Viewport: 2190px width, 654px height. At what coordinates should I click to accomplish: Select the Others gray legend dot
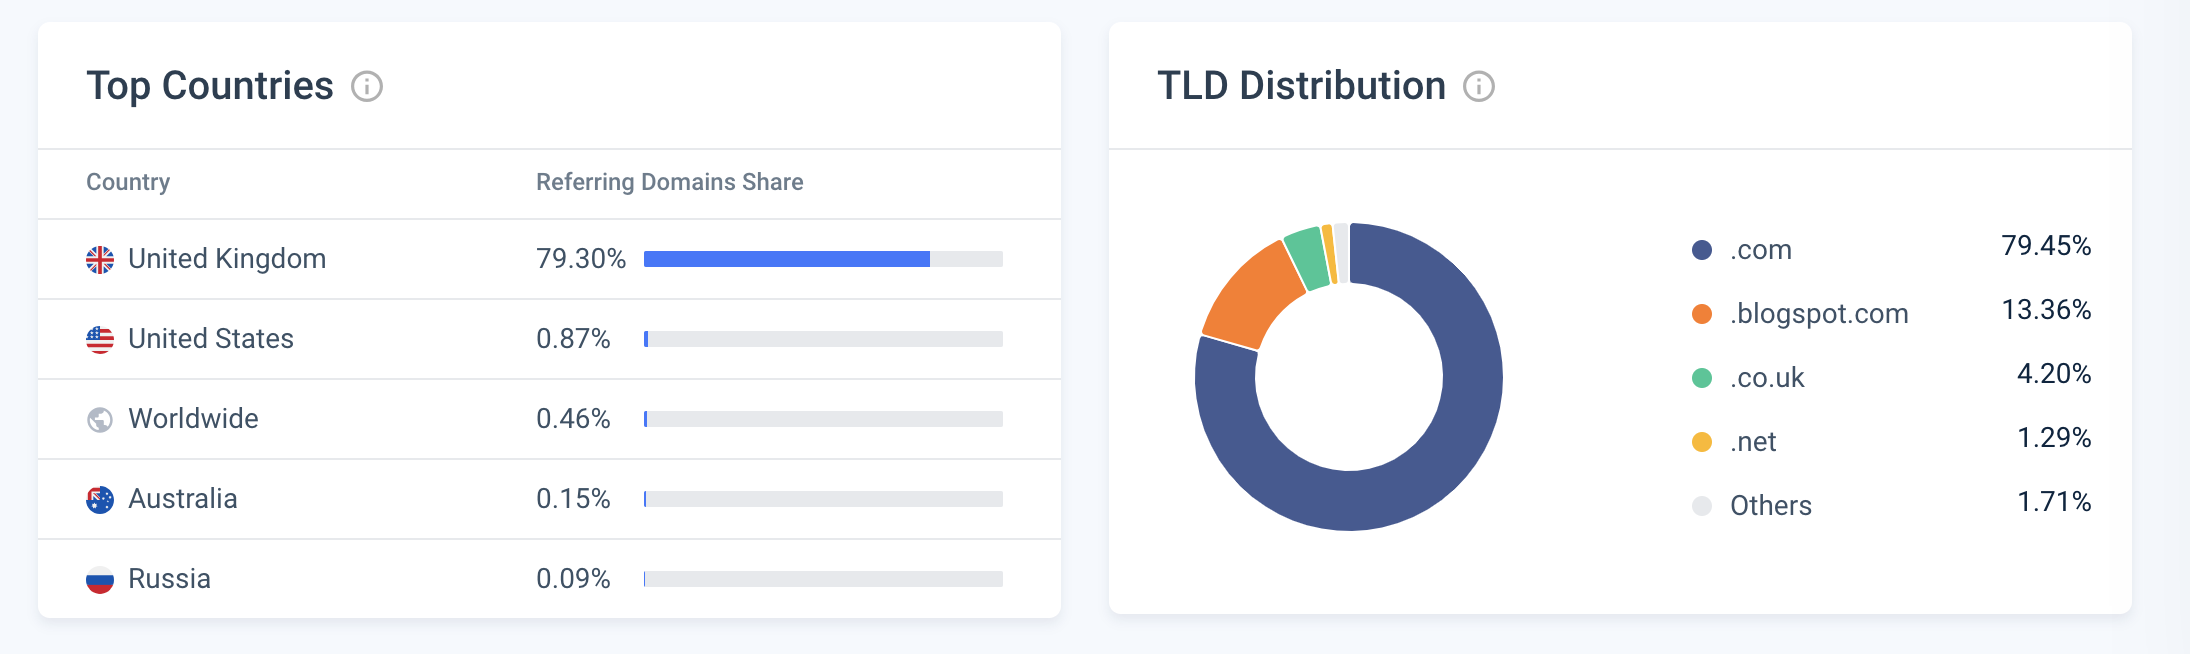pyautogui.click(x=1702, y=506)
